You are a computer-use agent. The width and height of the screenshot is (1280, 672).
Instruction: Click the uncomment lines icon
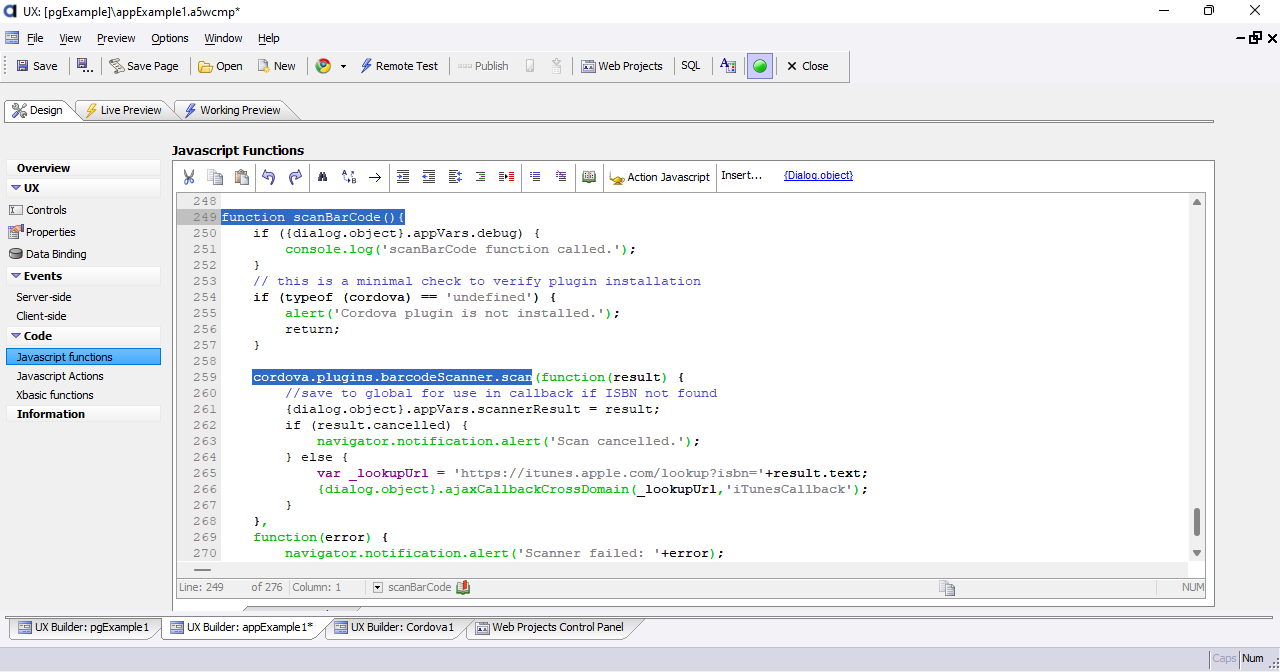[561, 177]
